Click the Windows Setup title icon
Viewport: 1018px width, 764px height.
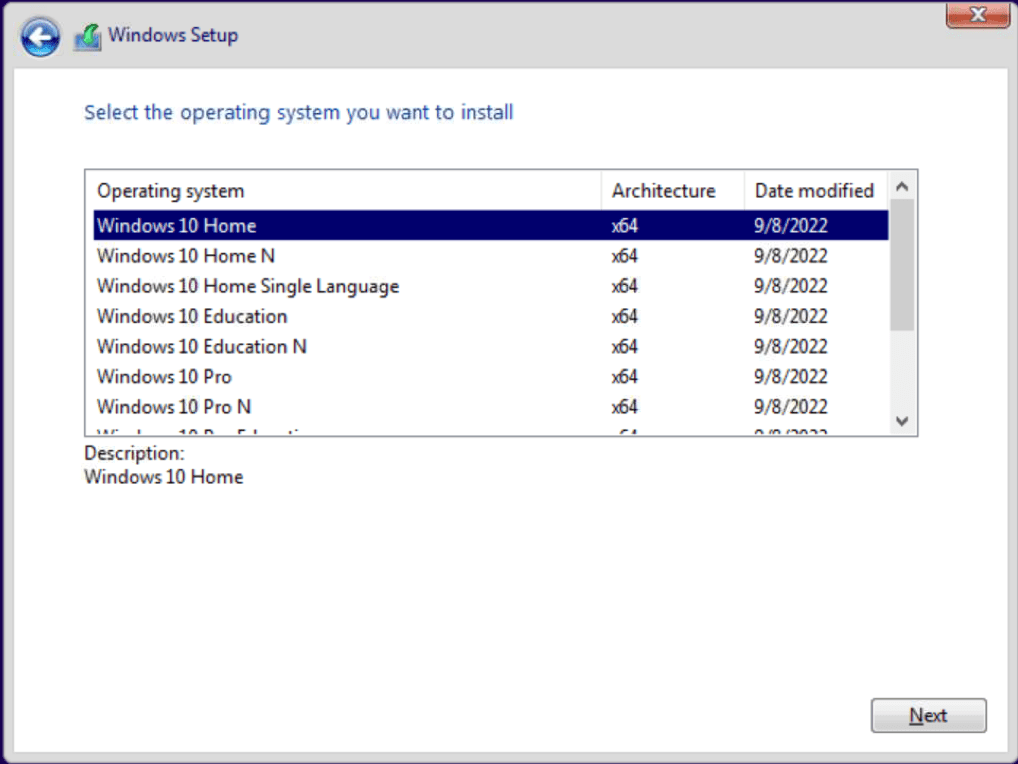click(88, 37)
